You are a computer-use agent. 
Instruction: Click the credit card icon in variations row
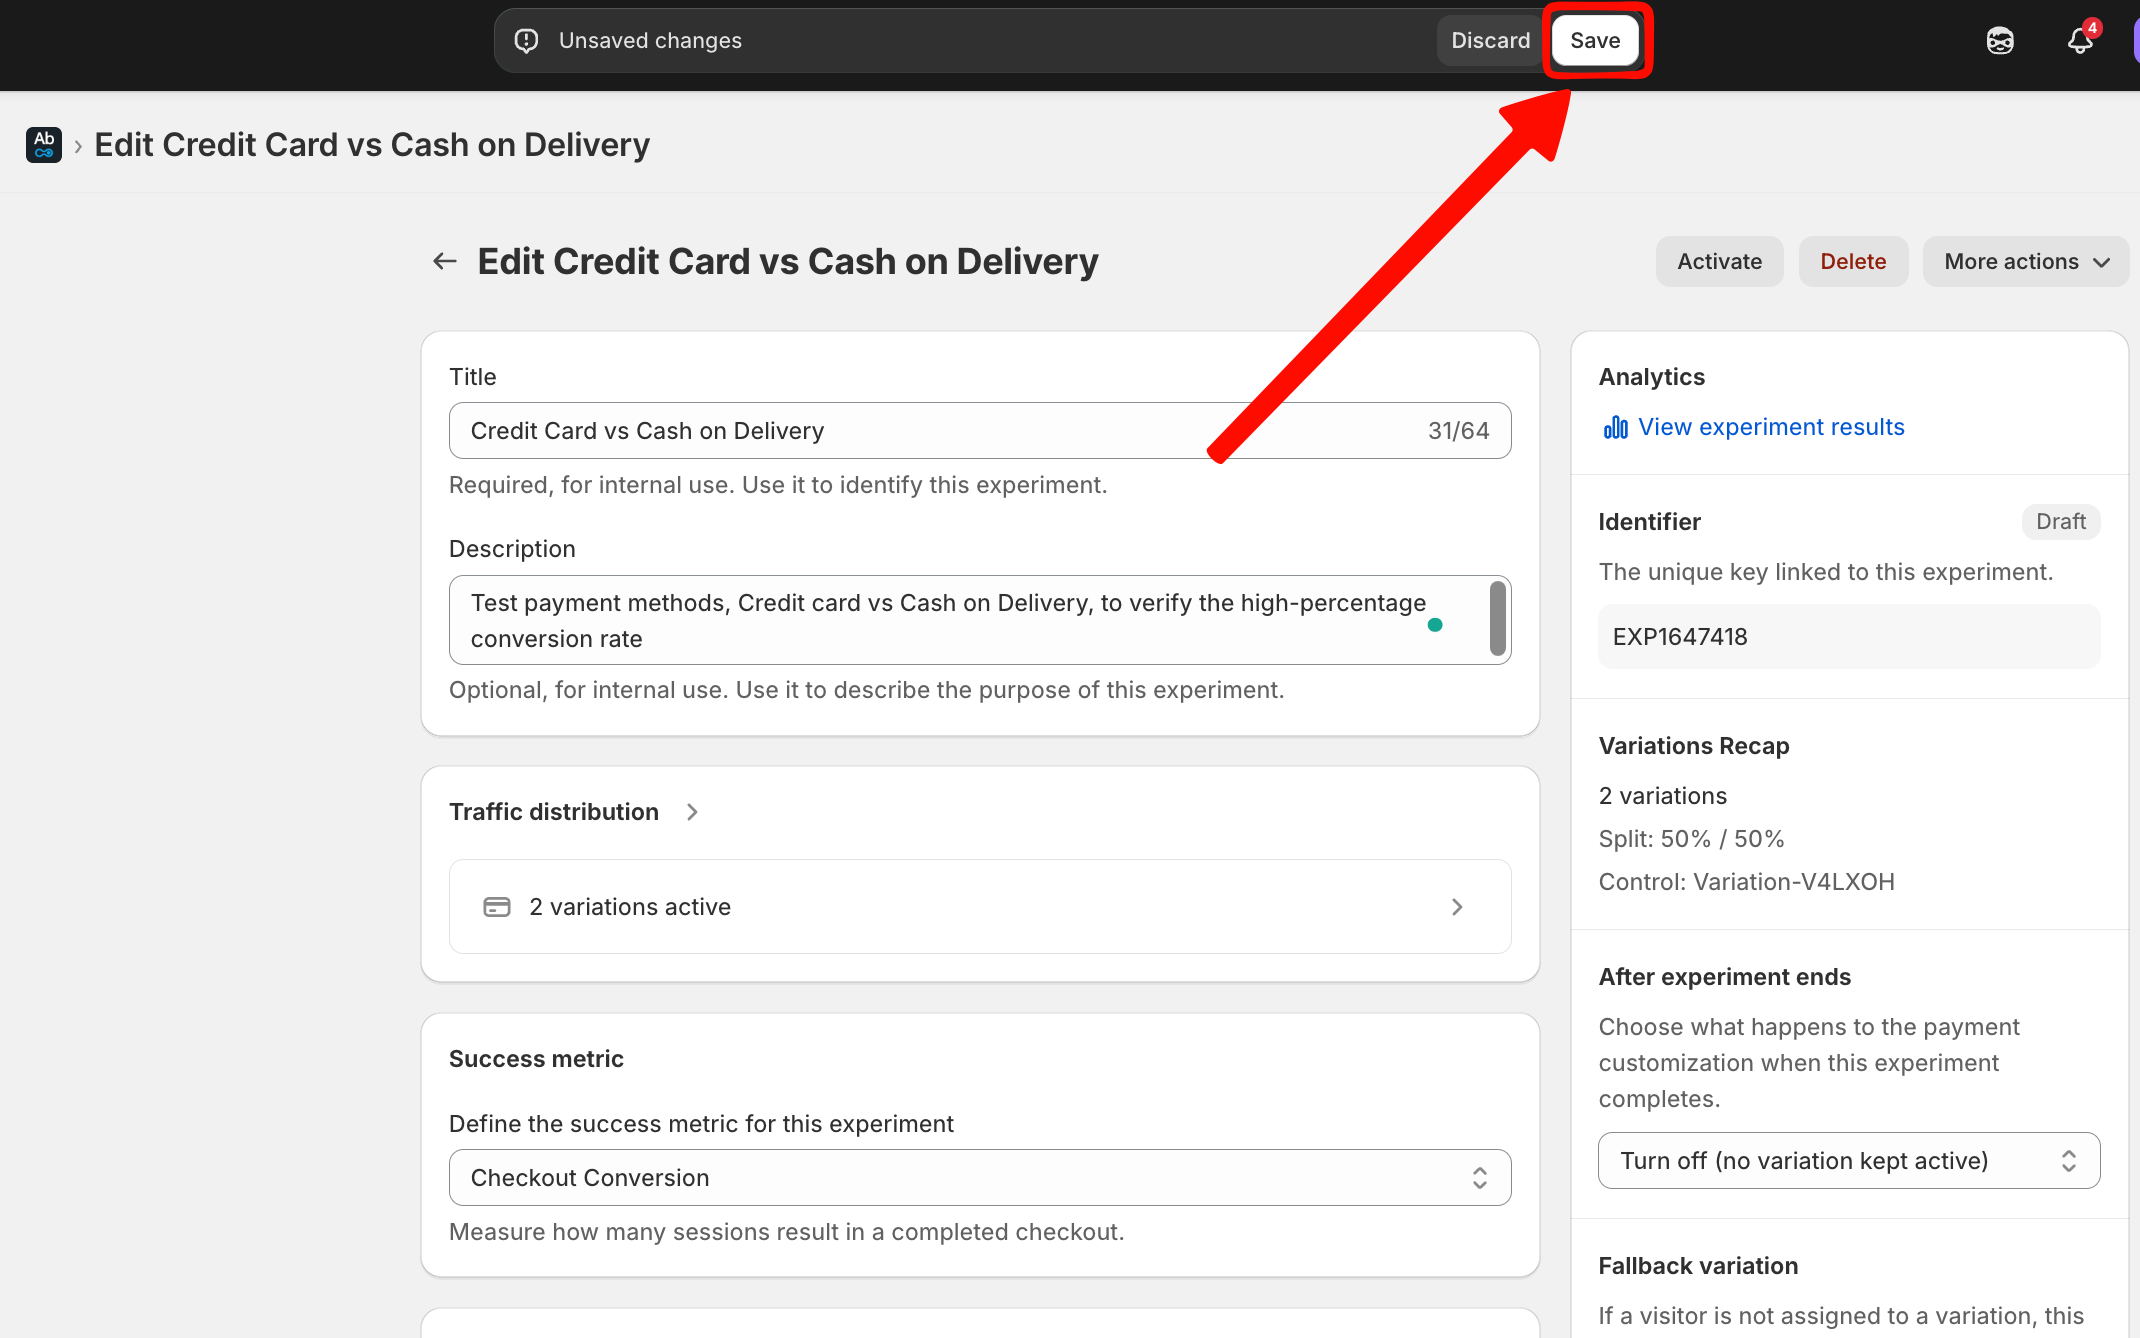pos(497,907)
